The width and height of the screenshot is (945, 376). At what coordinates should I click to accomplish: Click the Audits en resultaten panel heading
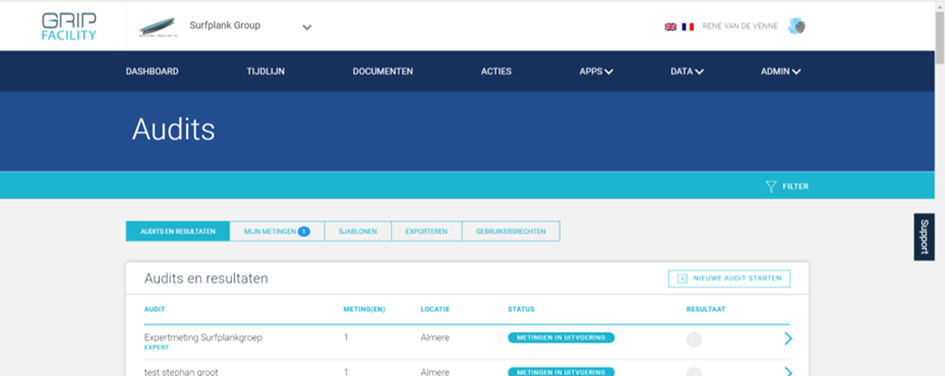[x=206, y=278]
